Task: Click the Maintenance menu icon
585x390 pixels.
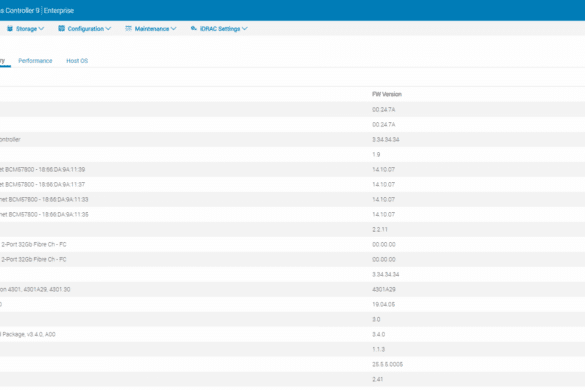Action: pyautogui.click(x=128, y=28)
